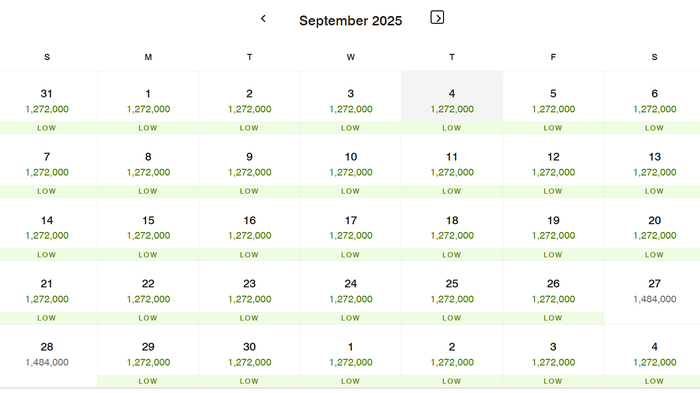Go to previous month arrow
This screenshot has height=393, width=700.
pos(263,19)
